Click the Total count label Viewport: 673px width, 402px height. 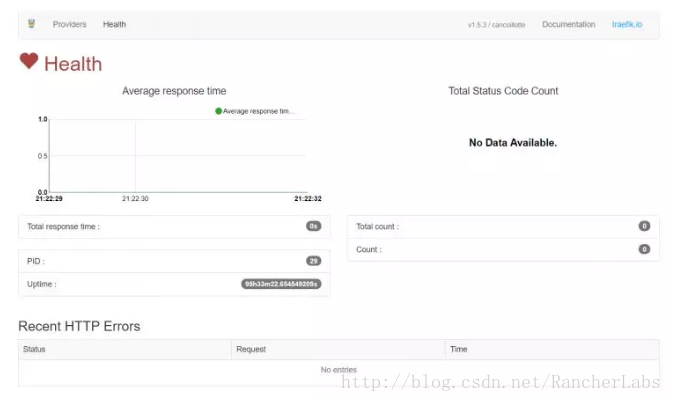(x=377, y=227)
